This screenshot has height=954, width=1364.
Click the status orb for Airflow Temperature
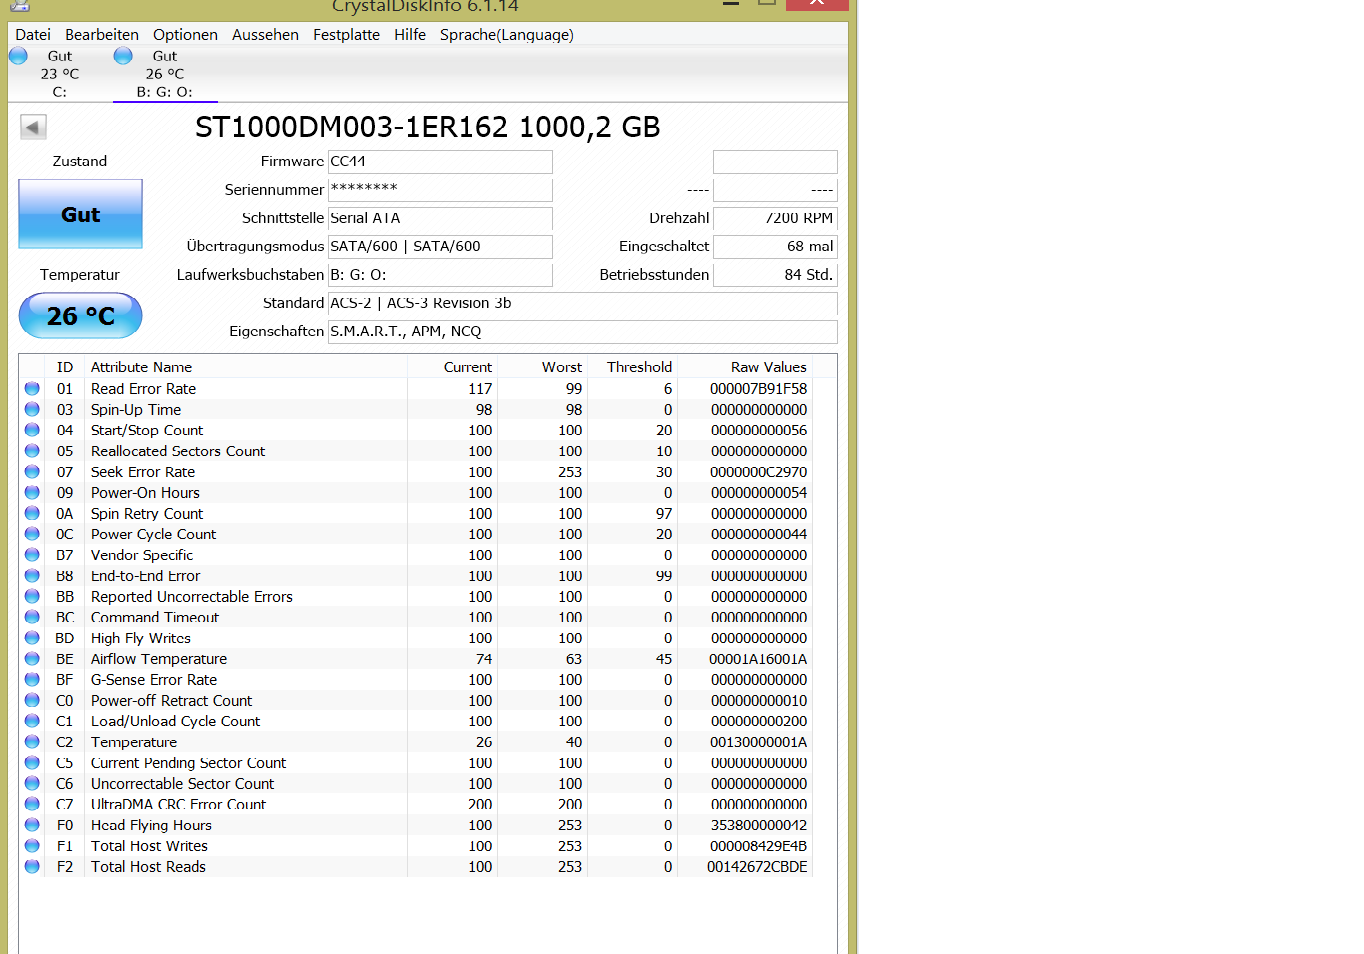pos(32,659)
